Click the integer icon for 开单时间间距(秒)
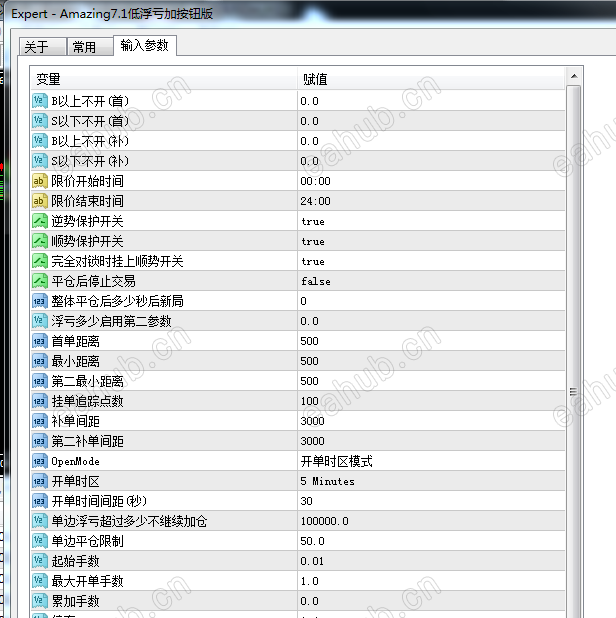 coord(39,501)
